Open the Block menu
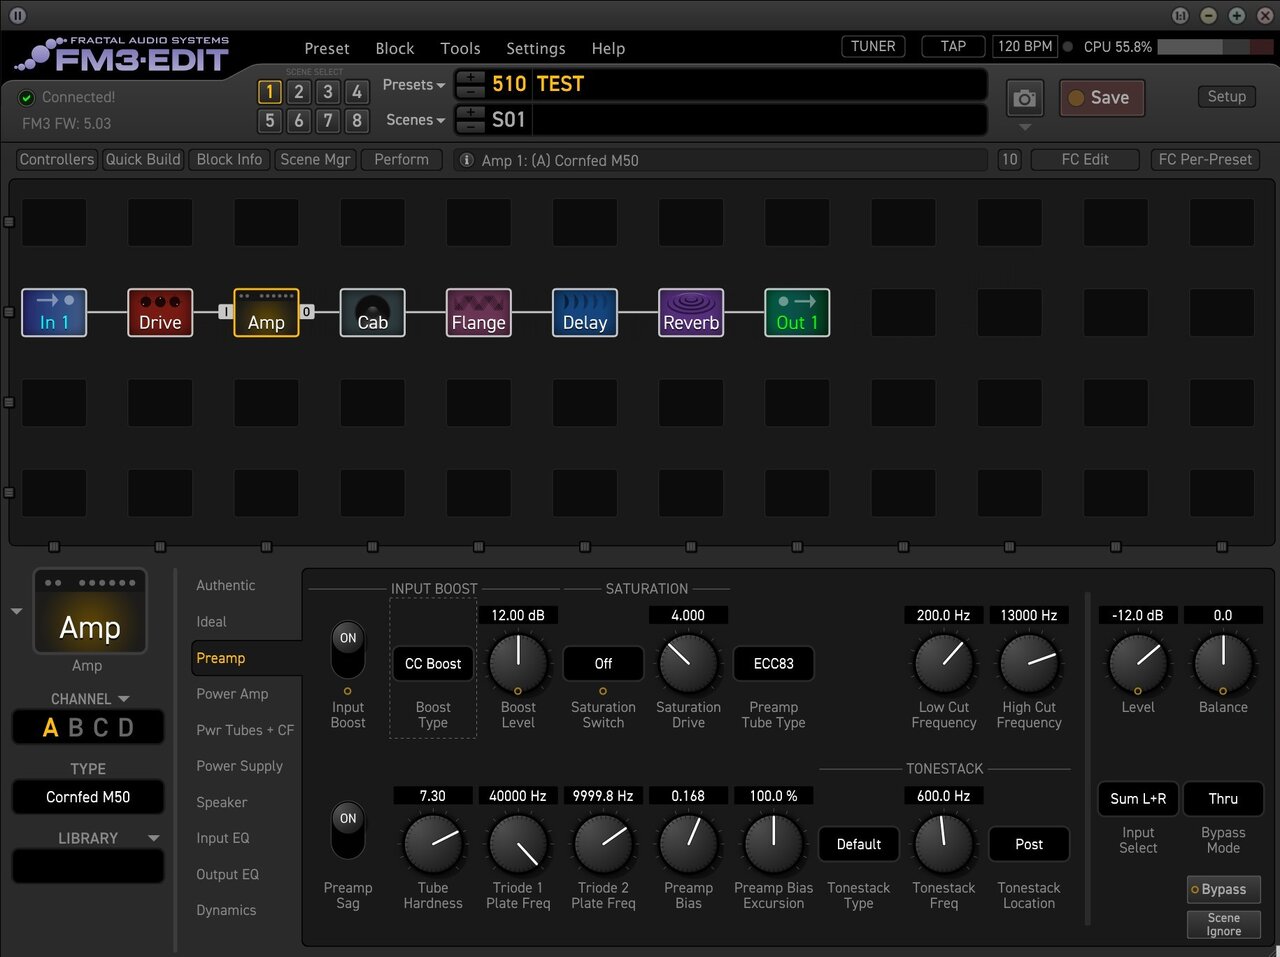 [395, 48]
